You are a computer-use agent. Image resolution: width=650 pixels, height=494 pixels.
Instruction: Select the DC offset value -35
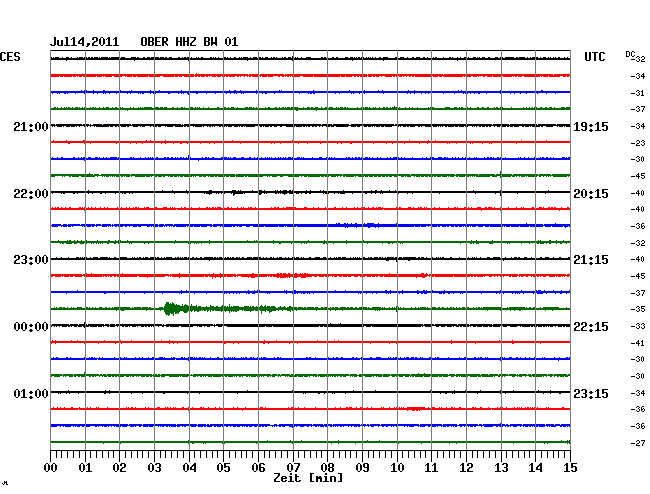pyautogui.click(x=638, y=309)
